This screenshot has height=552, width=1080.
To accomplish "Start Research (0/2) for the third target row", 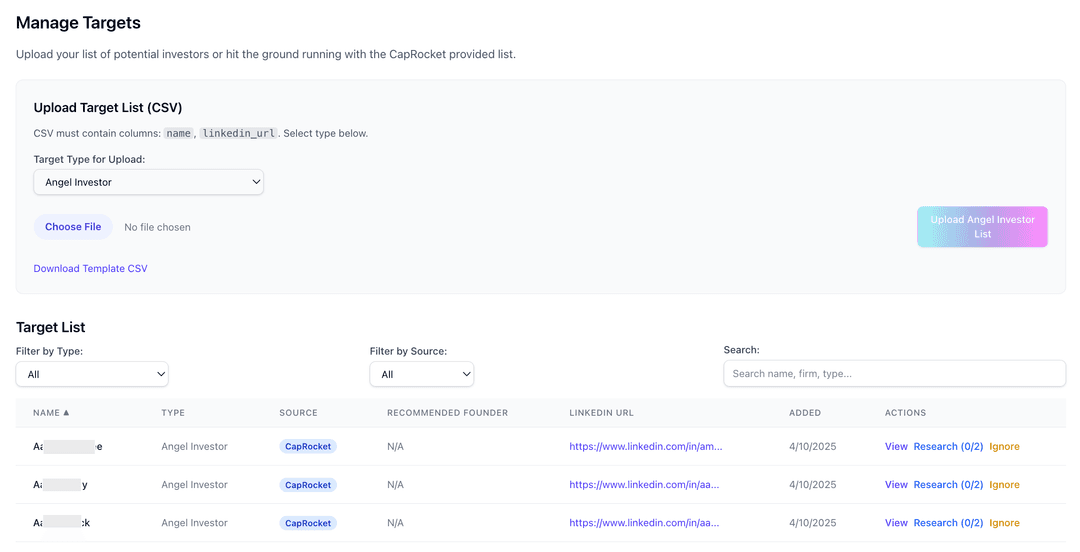I will coord(948,523).
